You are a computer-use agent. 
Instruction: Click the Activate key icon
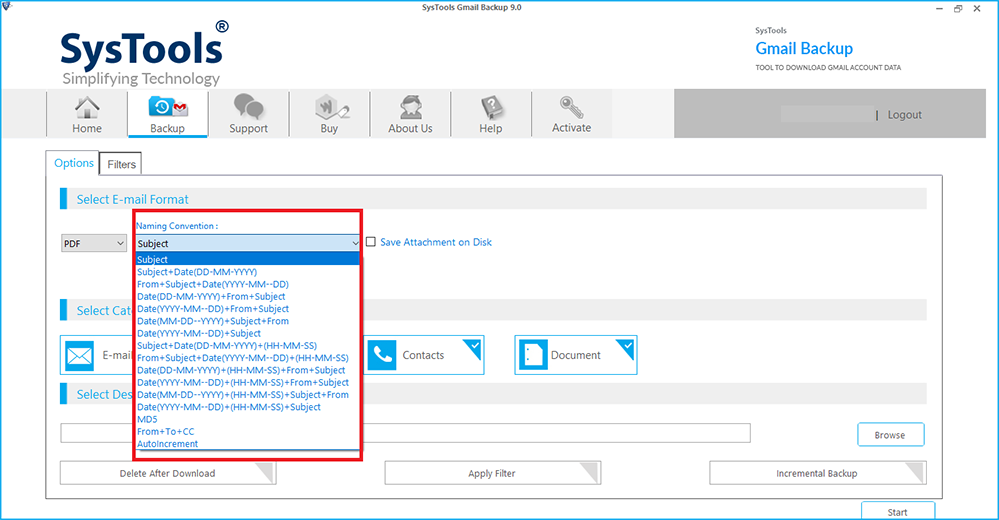pos(571,107)
